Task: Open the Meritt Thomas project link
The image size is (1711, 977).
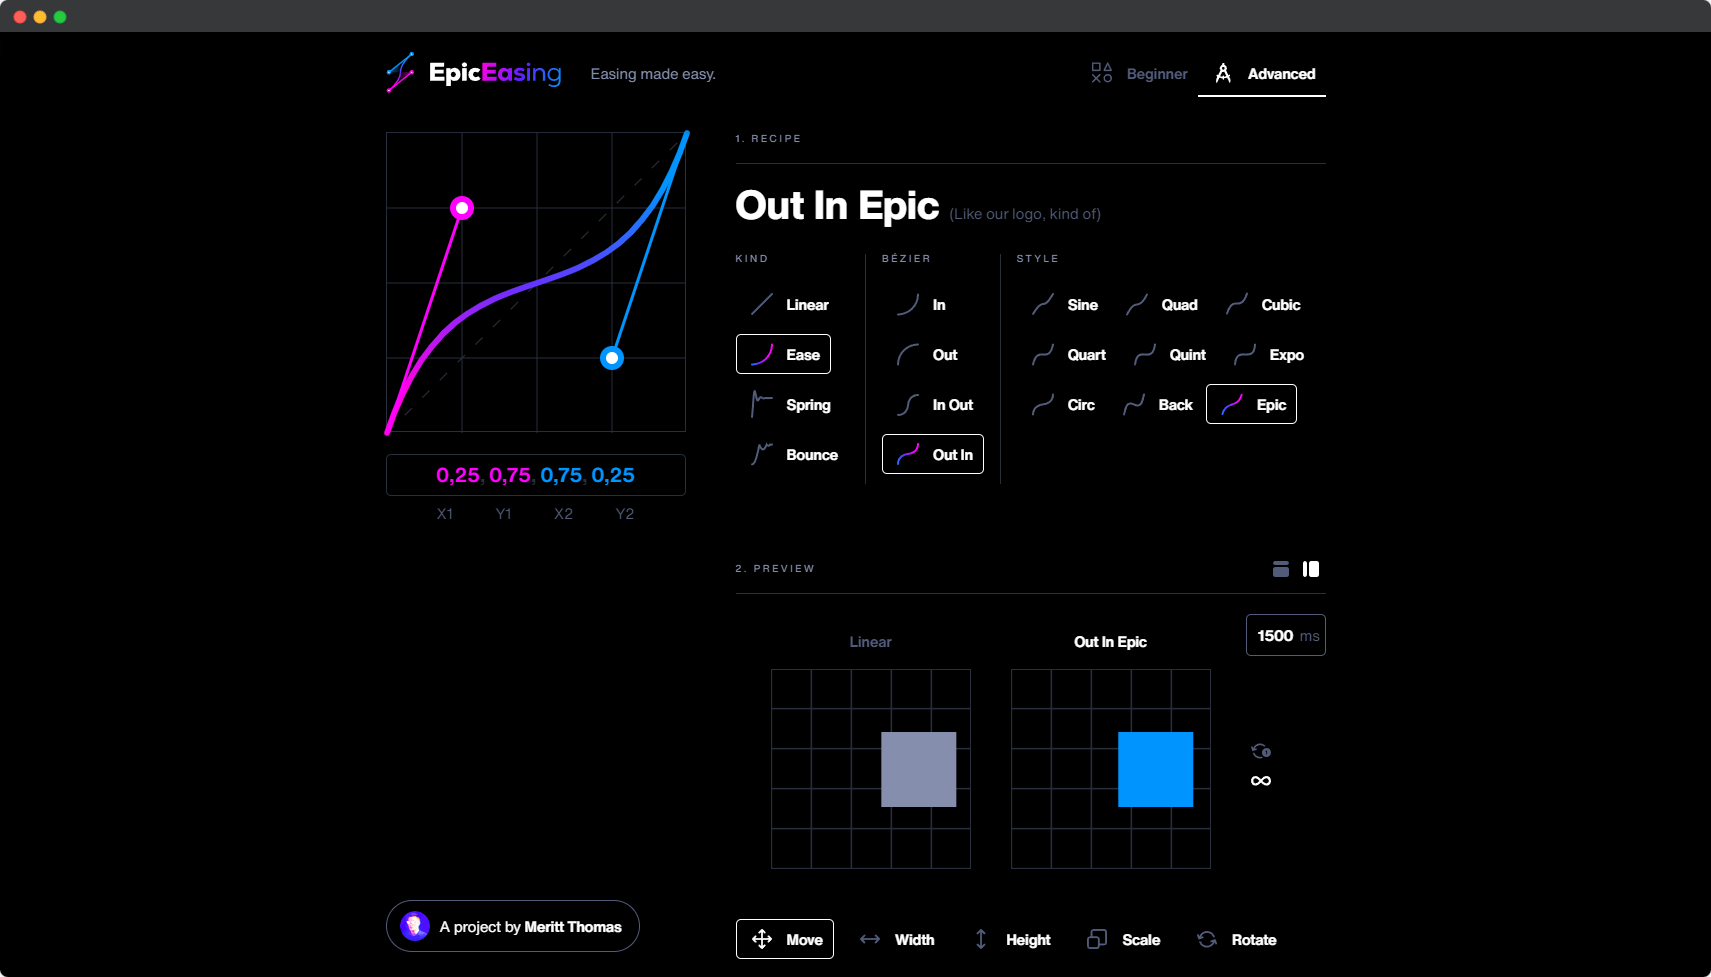Action: pyautogui.click(x=513, y=926)
